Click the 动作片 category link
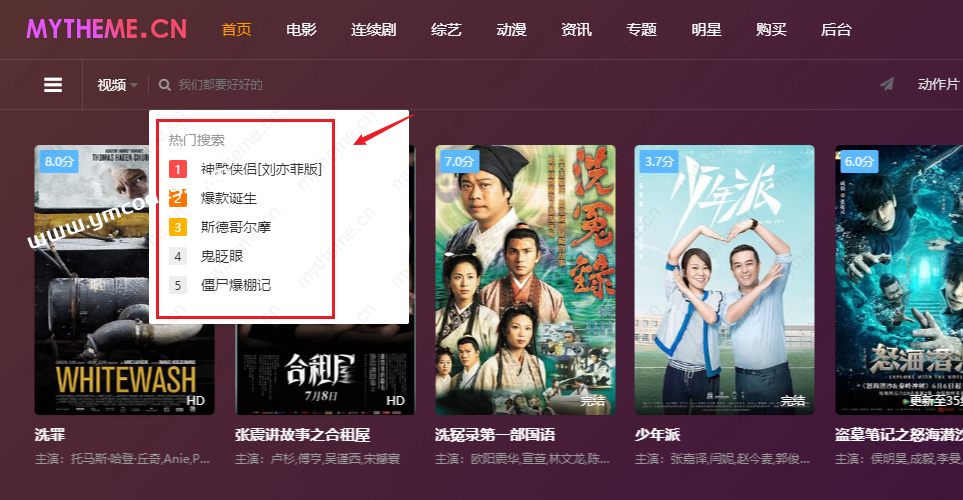Image resolution: width=963 pixels, height=500 pixels. pyautogui.click(x=938, y=84)
